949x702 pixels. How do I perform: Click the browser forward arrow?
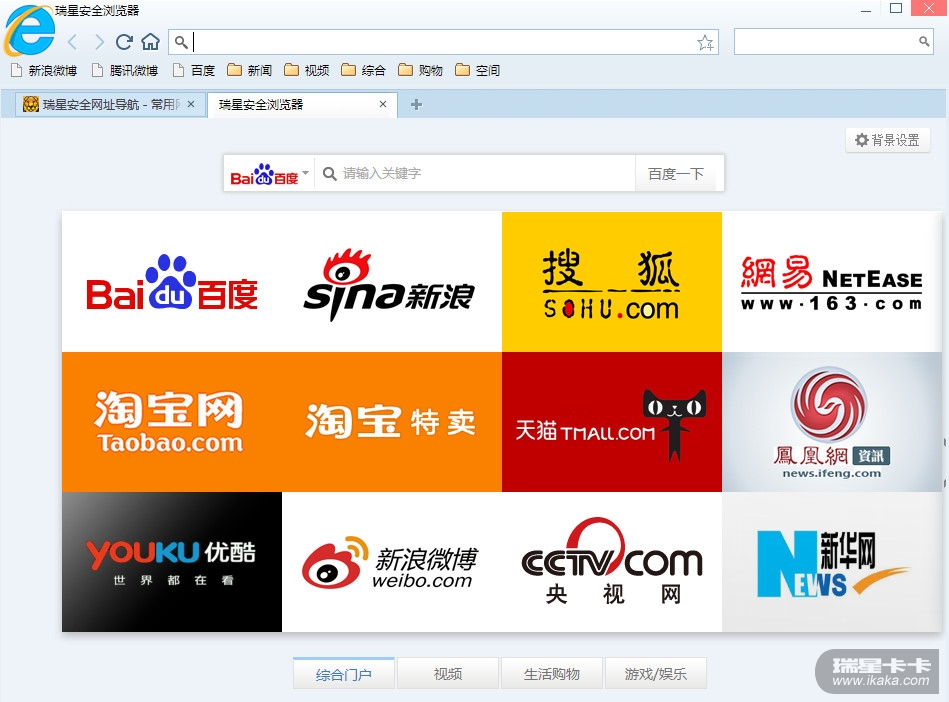point(99,42)
